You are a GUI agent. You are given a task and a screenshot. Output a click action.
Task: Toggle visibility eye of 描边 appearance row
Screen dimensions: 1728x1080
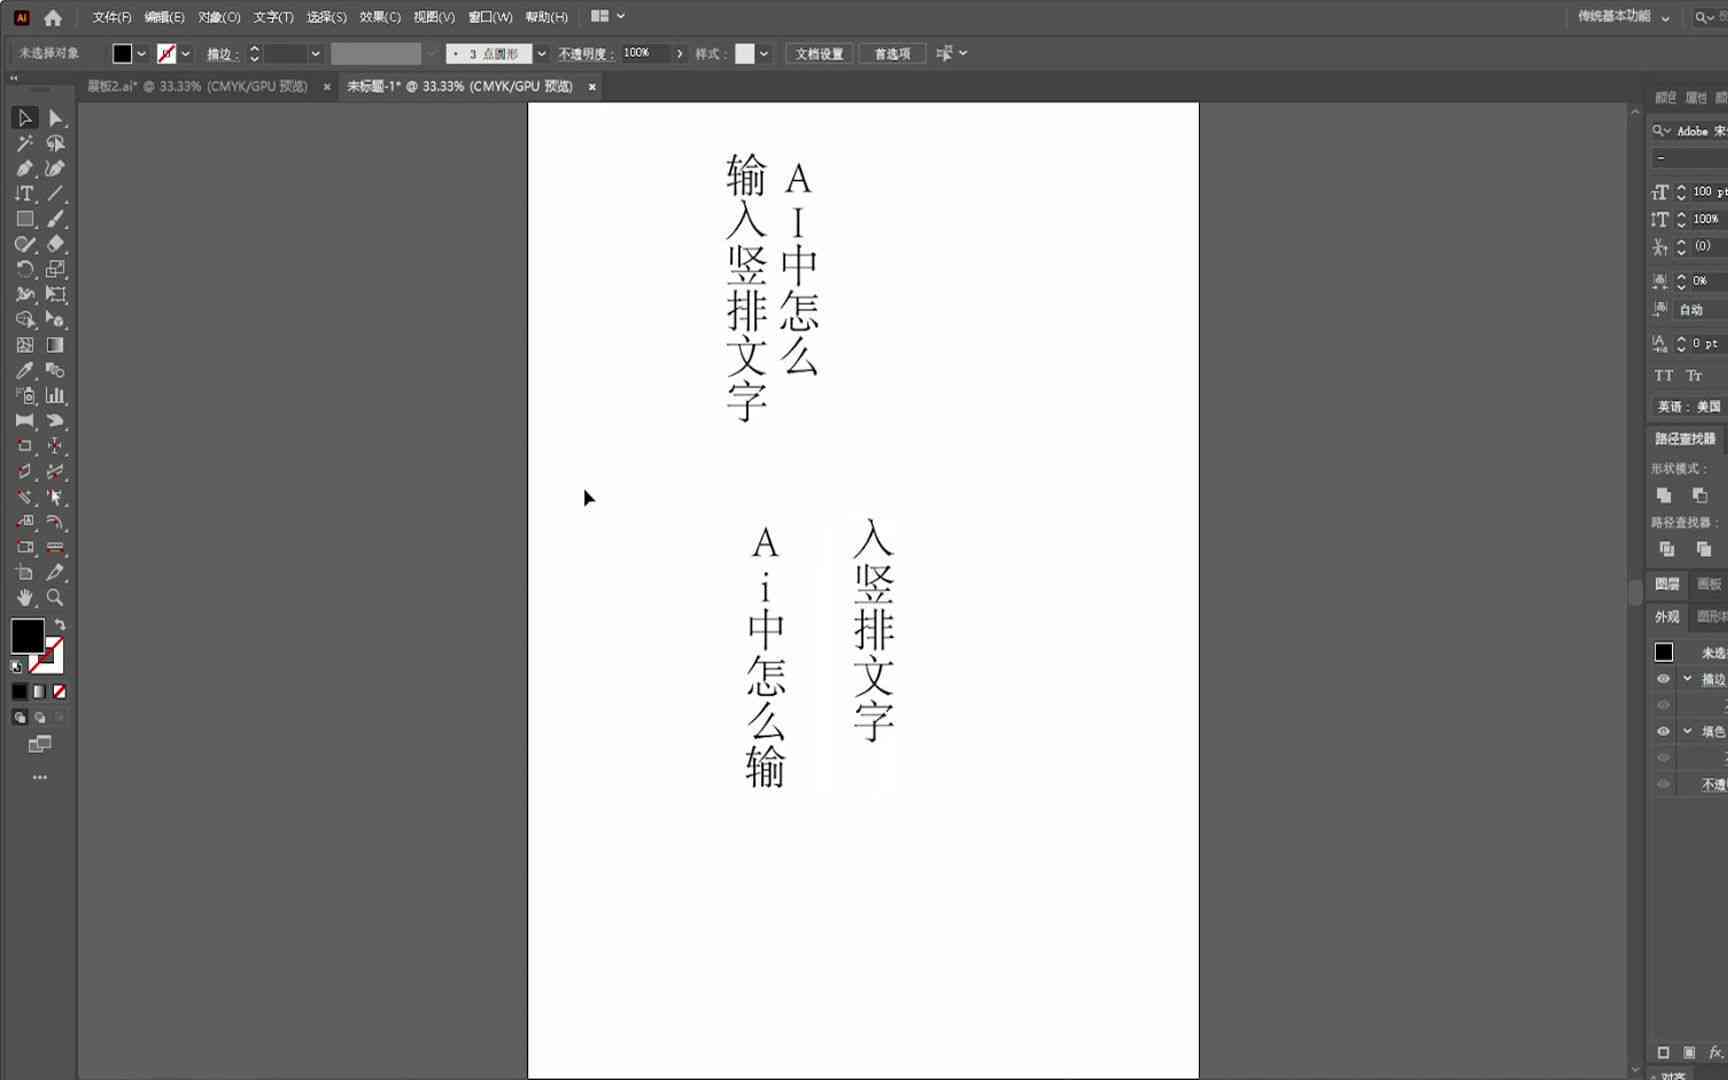[1663, 679]
